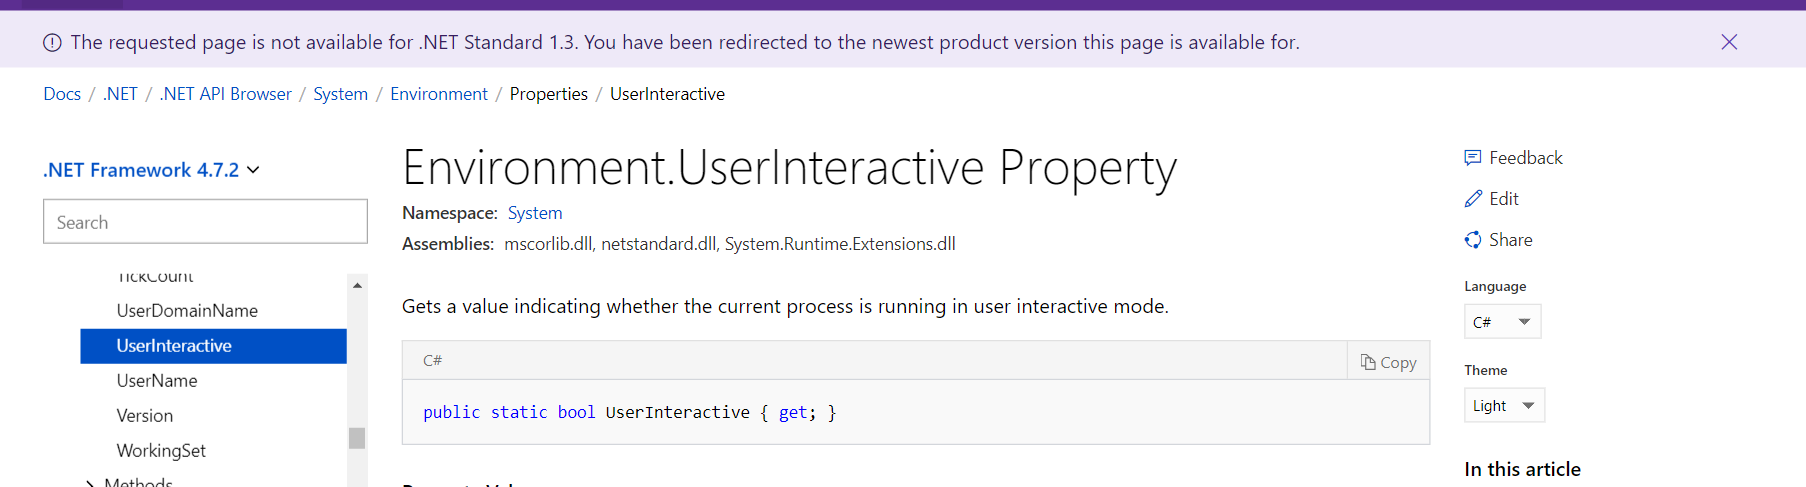Click the Edit pencil icon
This screenshot has width=1806, height=487.
coord(1473,199)
